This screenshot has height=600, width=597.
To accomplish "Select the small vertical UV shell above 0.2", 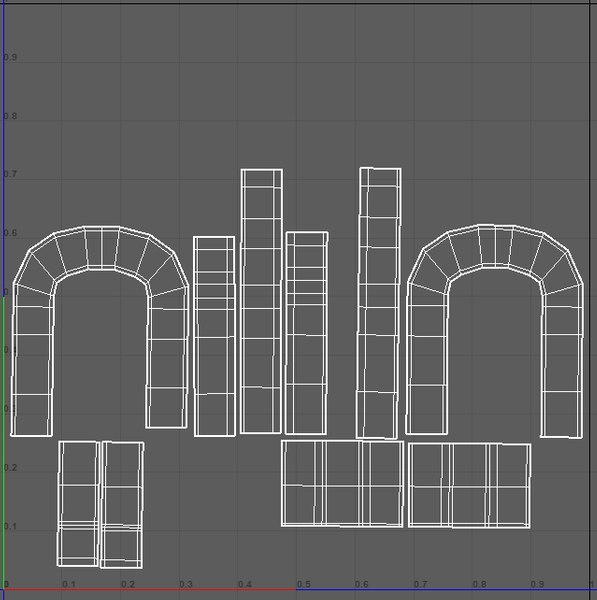I will click(x=122, y=505).
